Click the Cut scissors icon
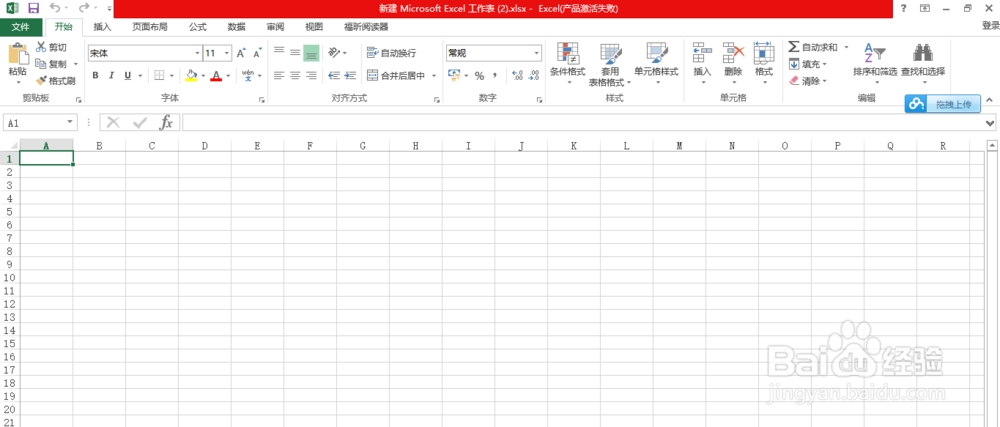 click(41, 47)
